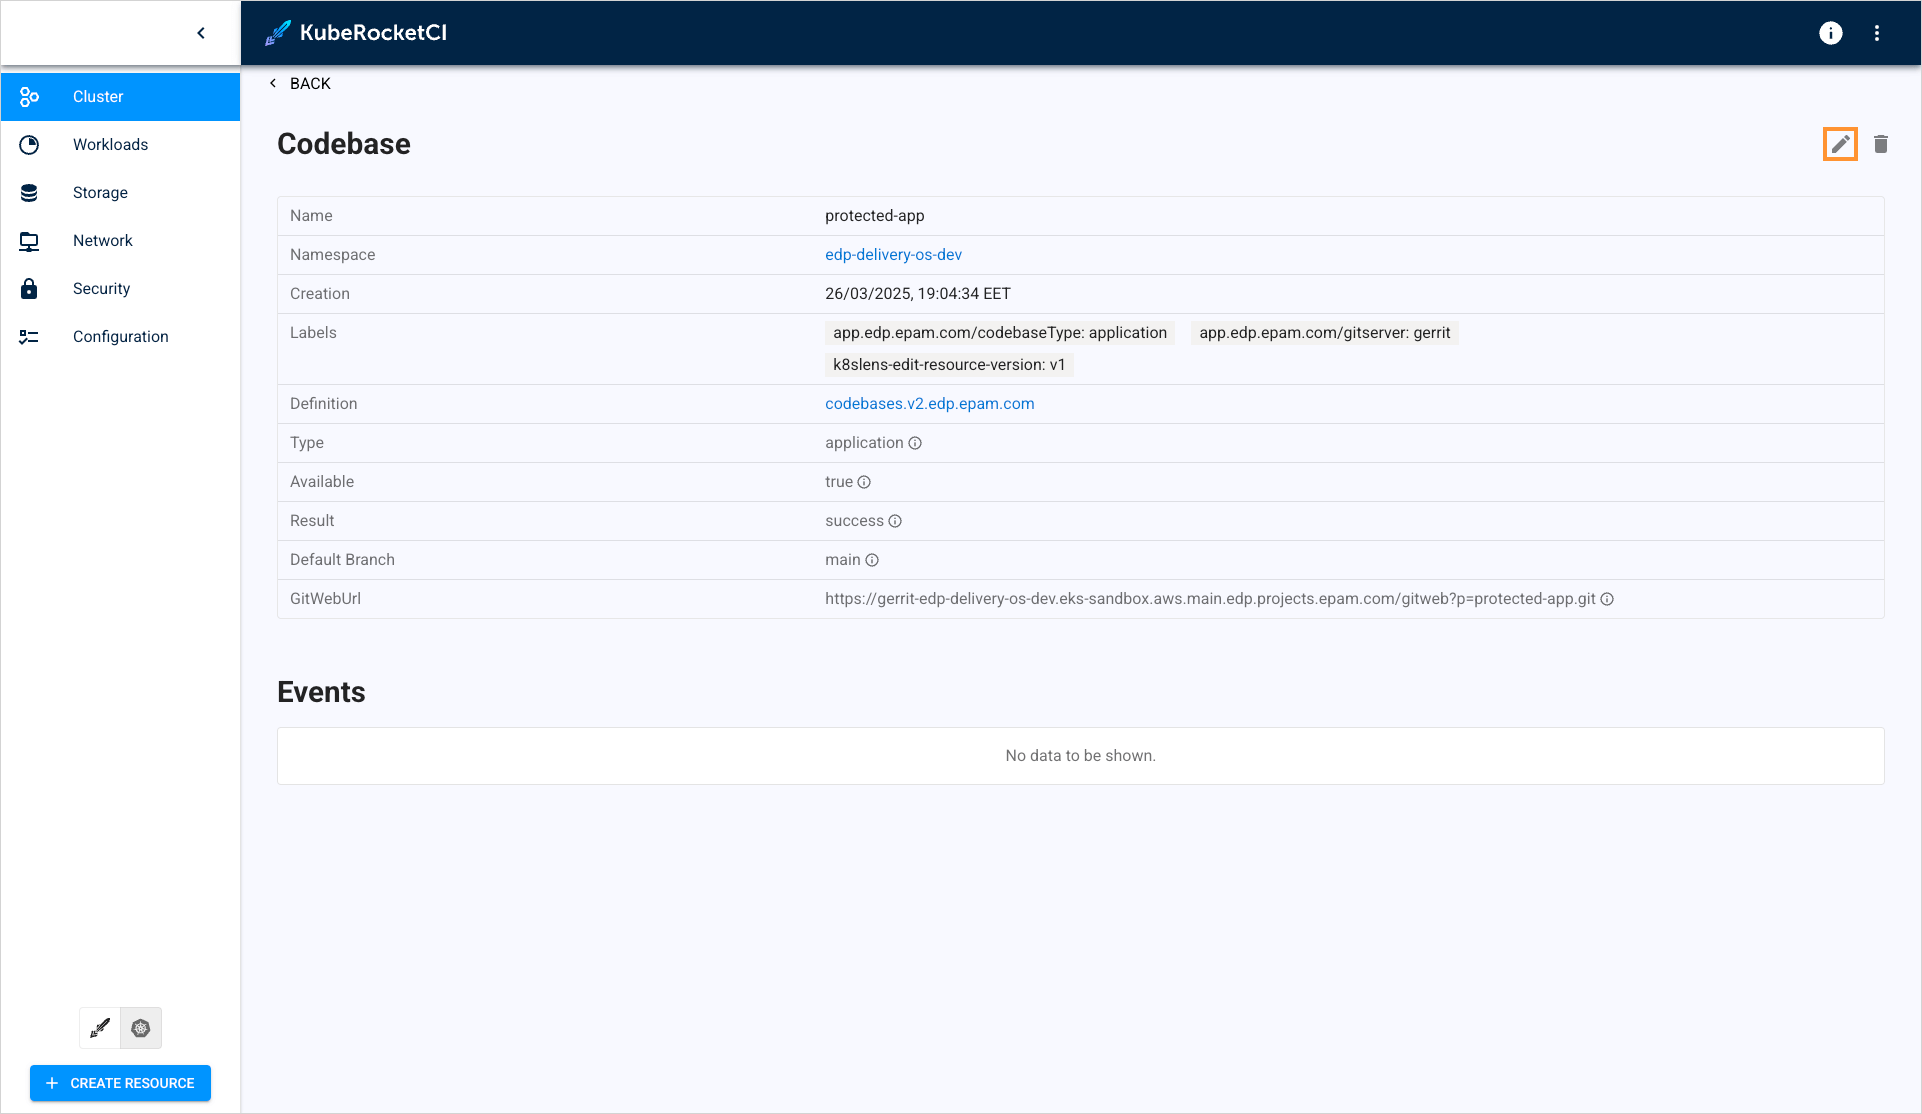
Task: Switch to the Kubernetes wheel view toggle
Action: [141, 1028]
